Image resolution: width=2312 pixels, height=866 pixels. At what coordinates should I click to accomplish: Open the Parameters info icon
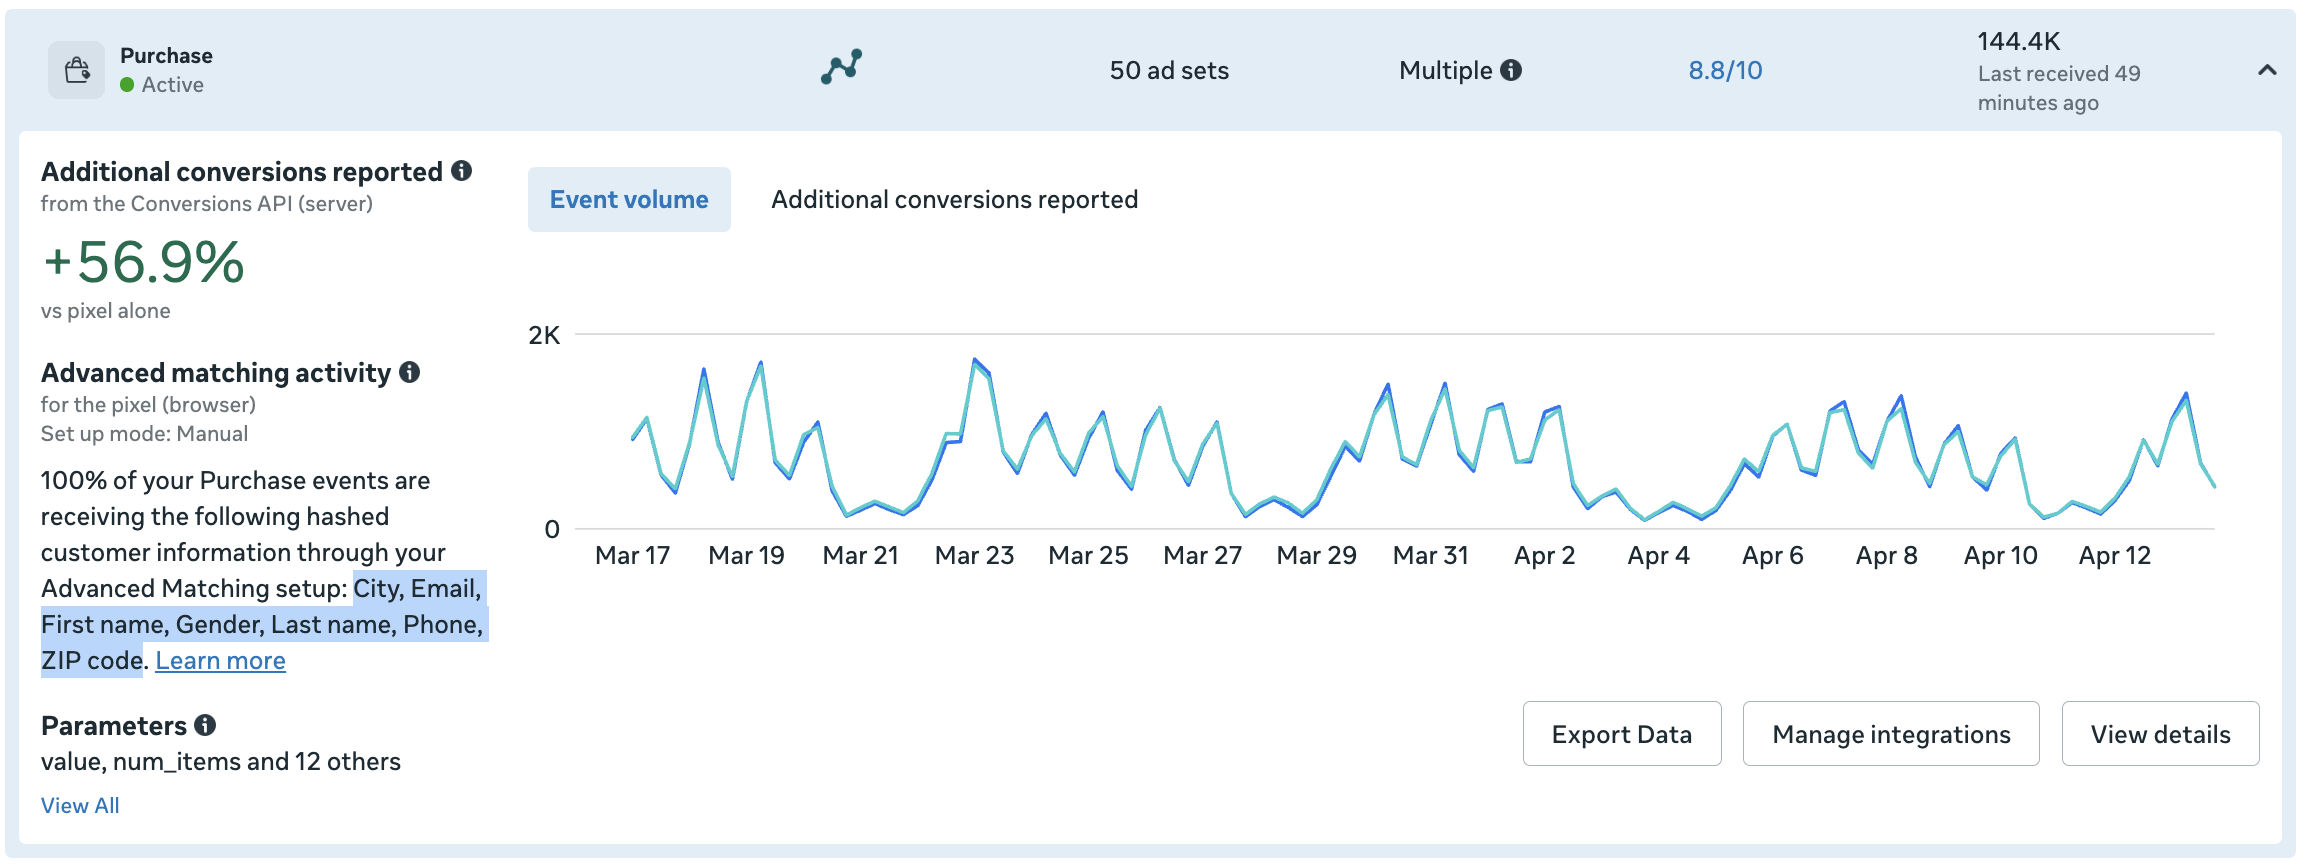205,725
